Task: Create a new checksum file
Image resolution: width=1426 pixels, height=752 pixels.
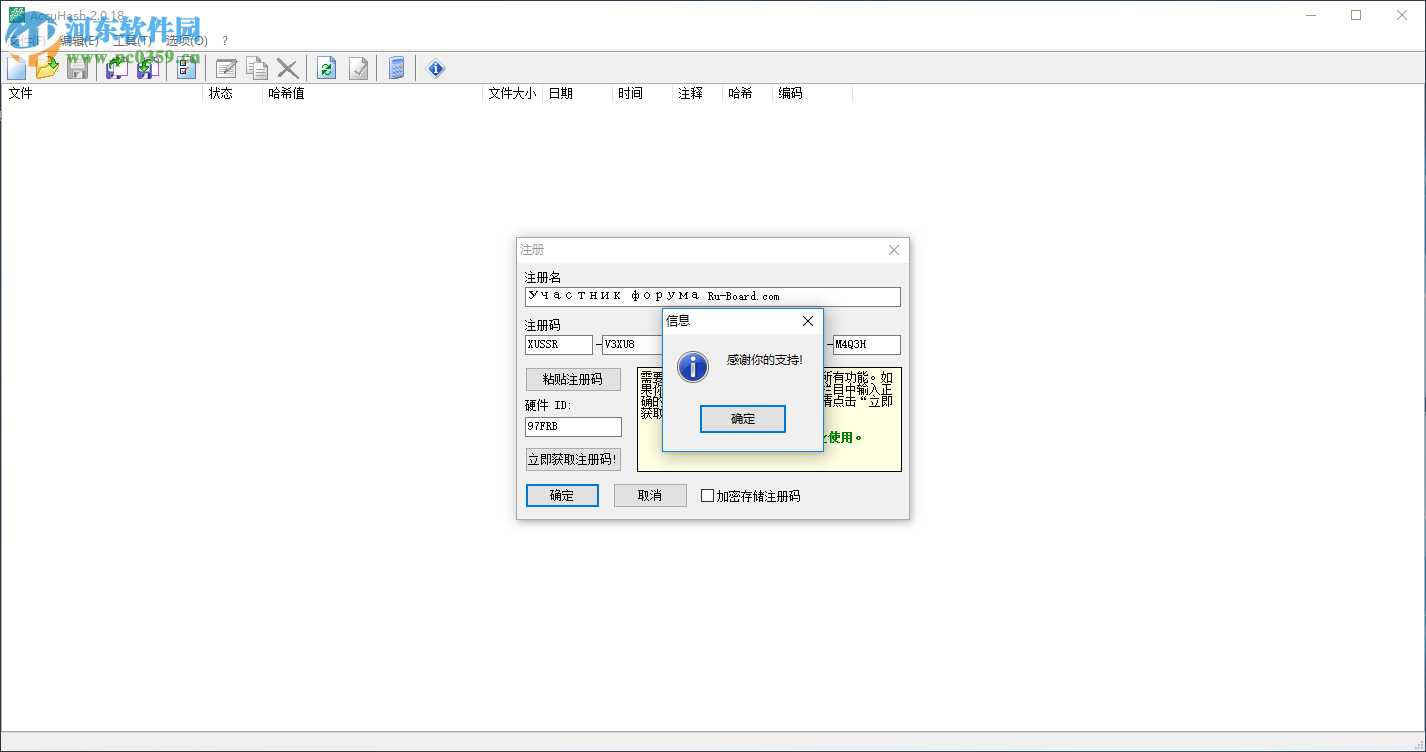Action: [16, 68]
